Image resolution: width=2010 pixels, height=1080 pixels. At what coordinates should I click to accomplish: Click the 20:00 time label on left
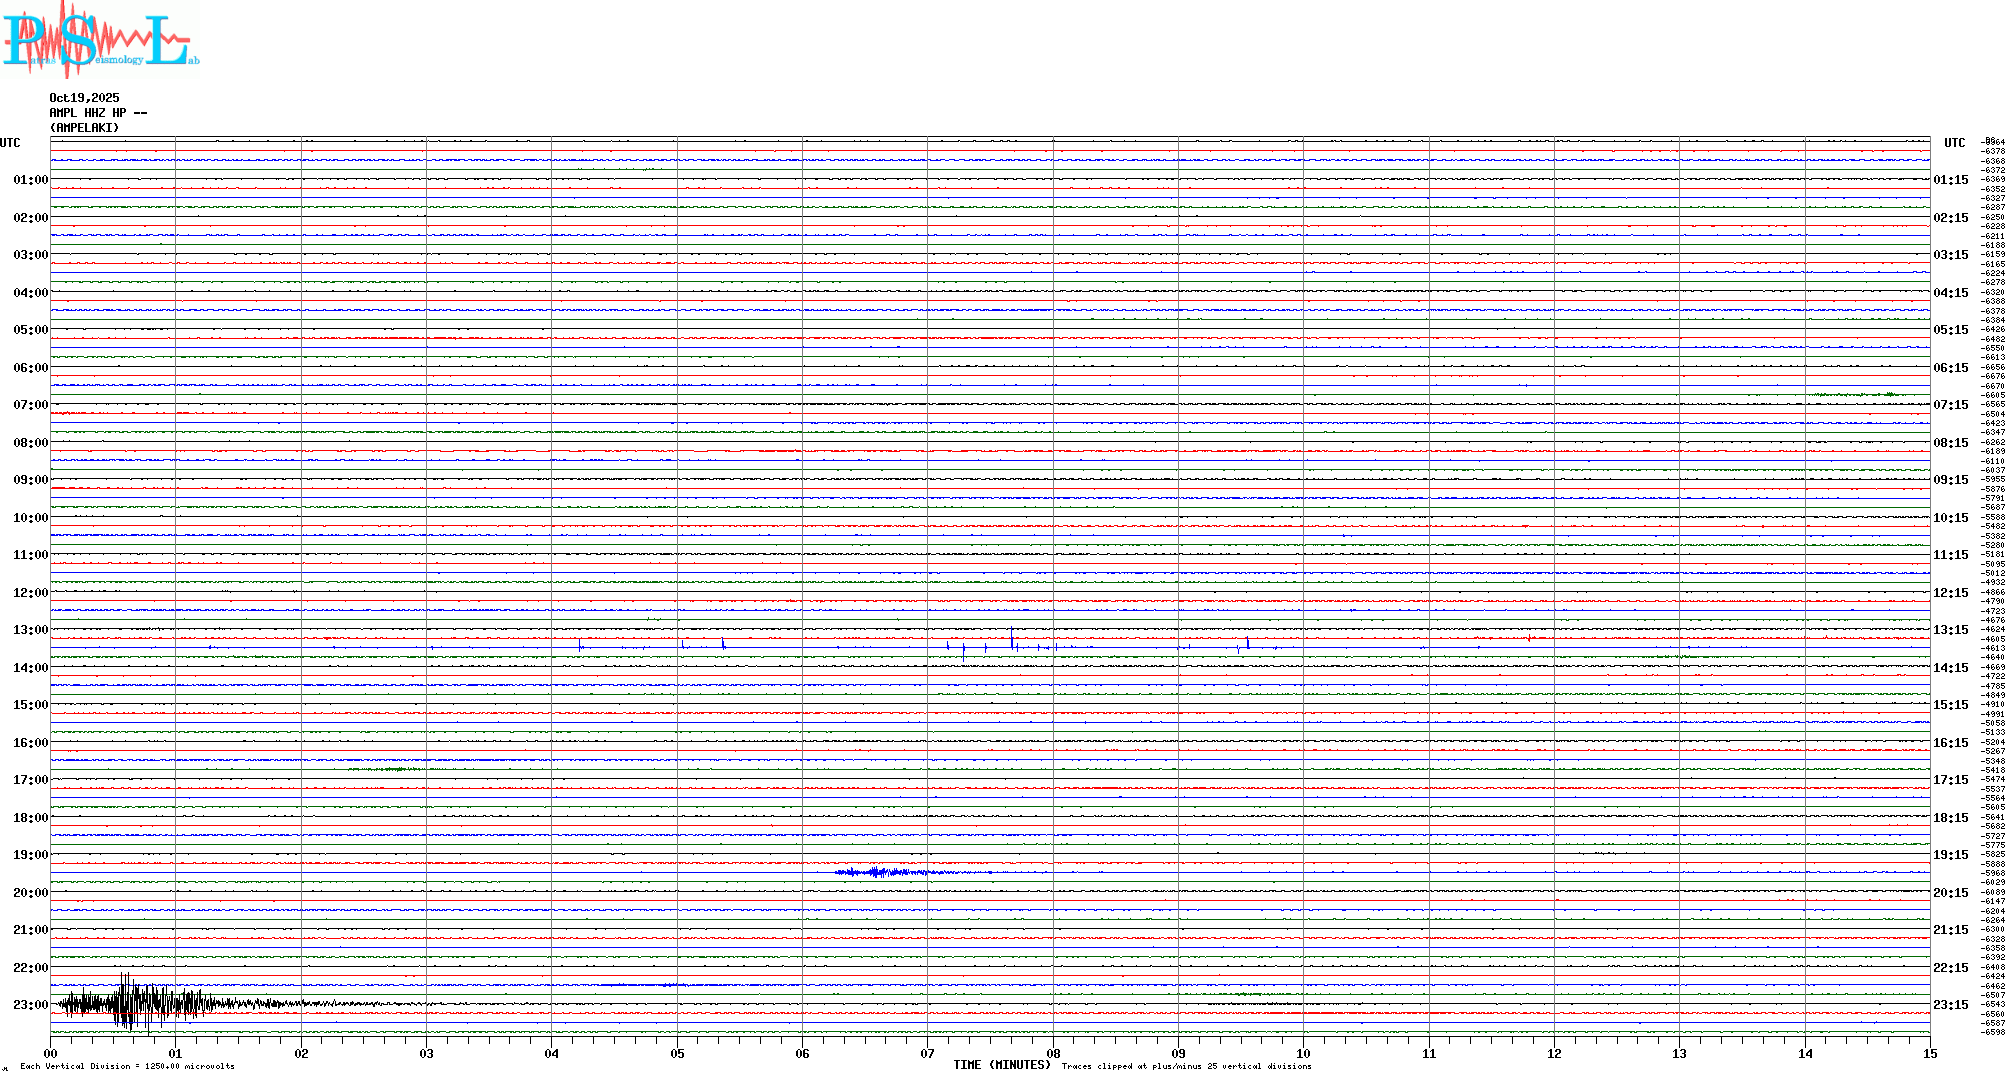point(30,893)
